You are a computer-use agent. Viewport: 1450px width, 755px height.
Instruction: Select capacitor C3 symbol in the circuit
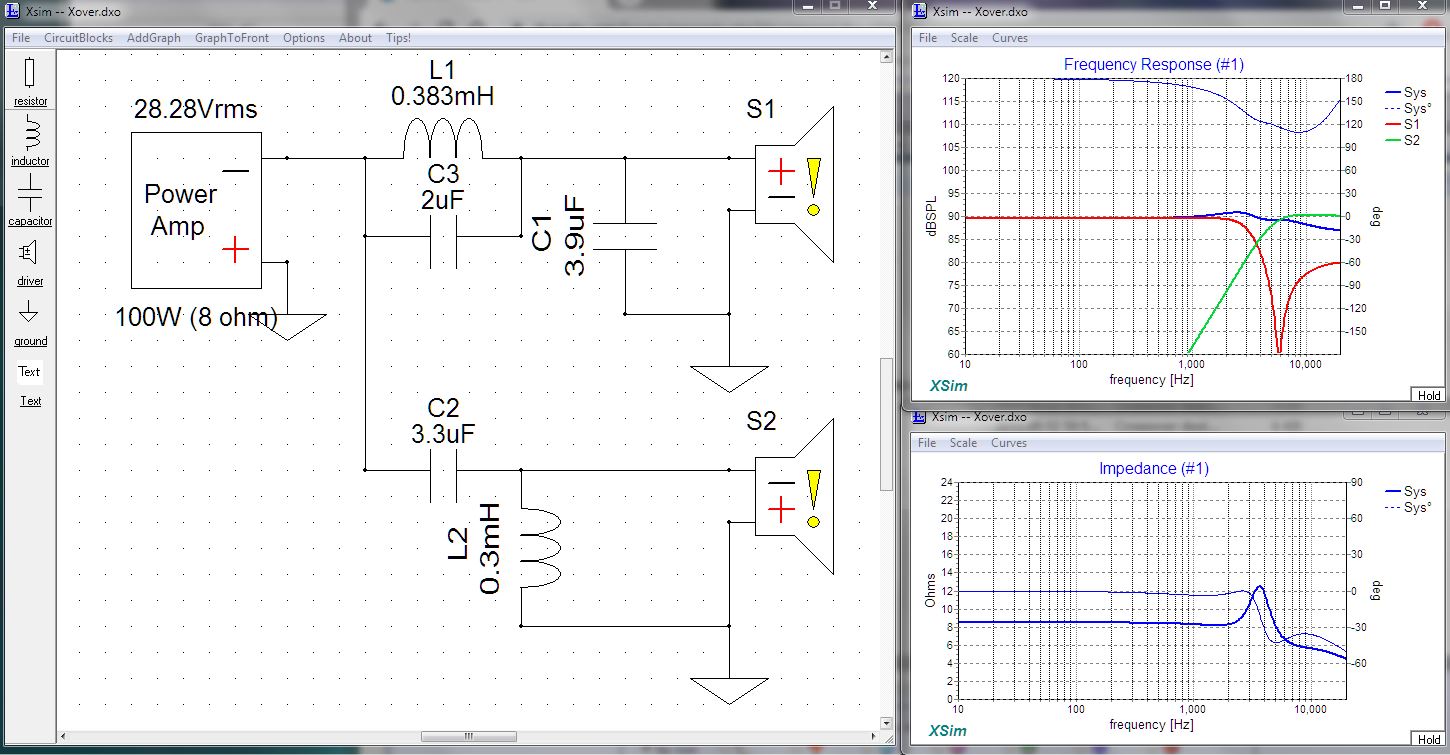pyautogui.click(x=442, y=236)
